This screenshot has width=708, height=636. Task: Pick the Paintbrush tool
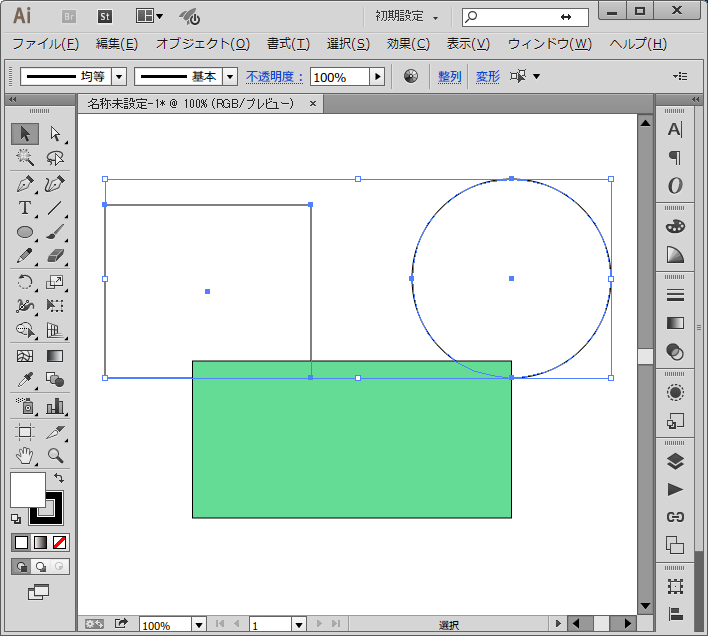[55, 232]
